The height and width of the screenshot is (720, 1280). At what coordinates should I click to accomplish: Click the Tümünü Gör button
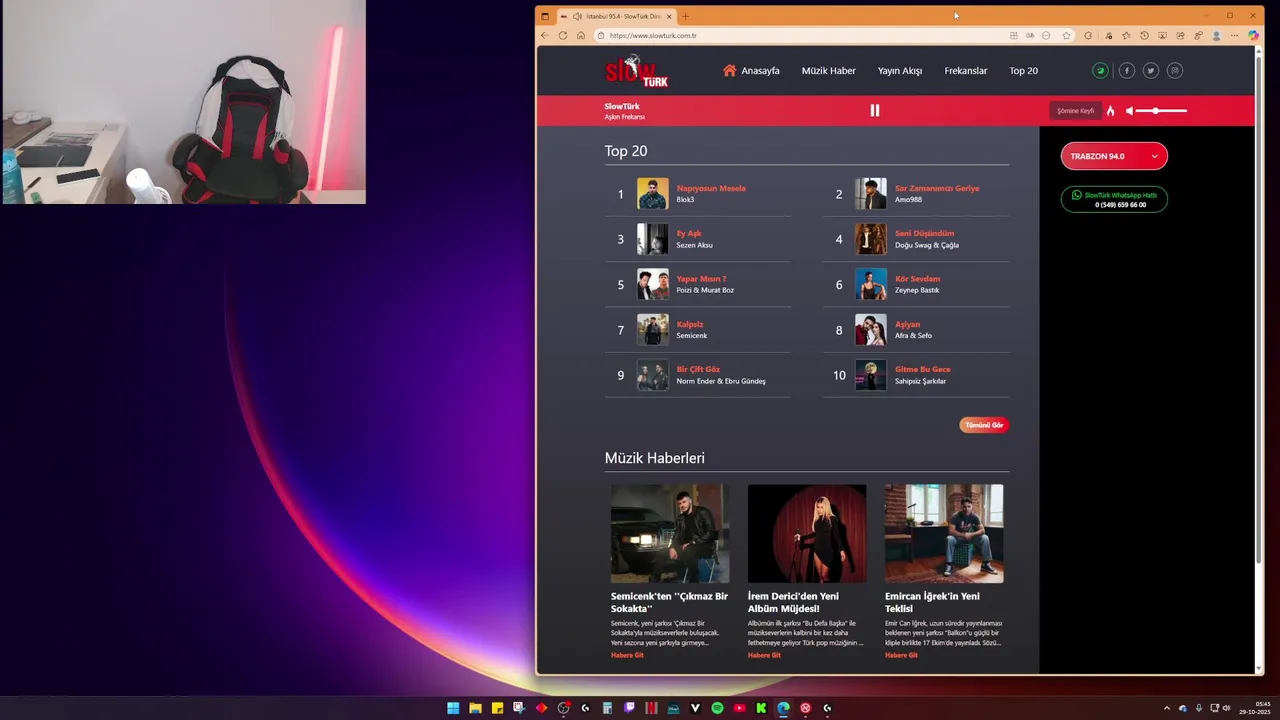[984, 425]
